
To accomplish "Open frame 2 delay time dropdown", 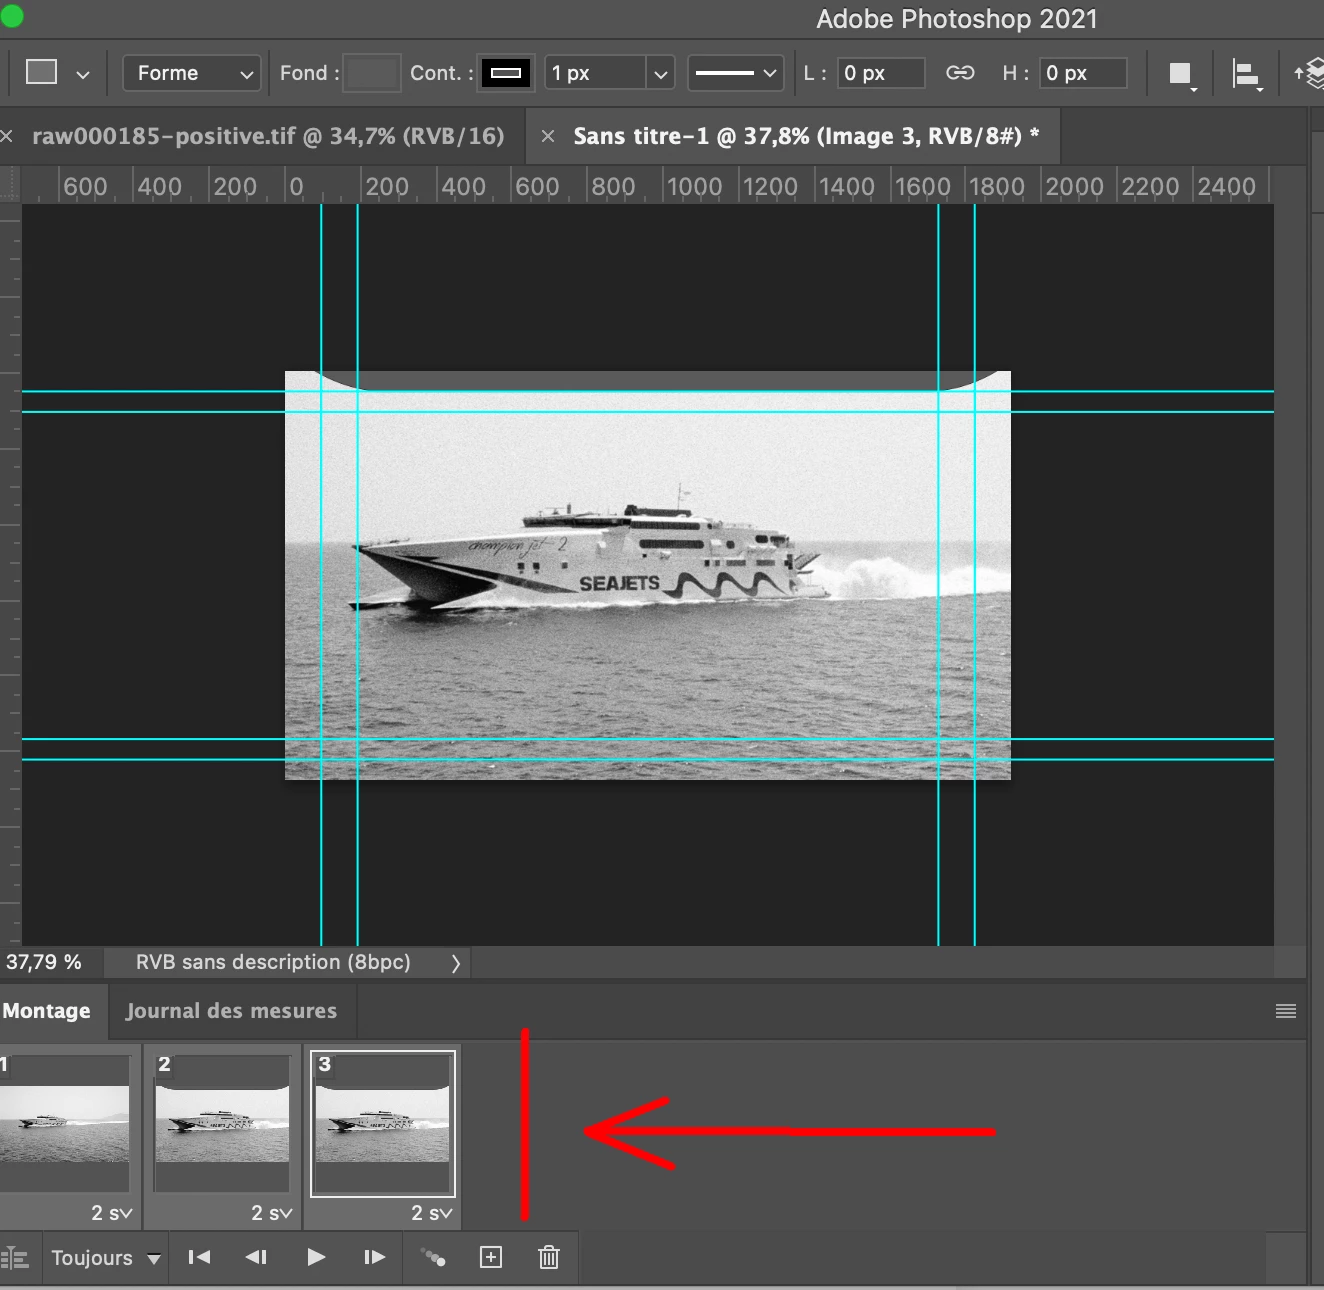I will pyautogui.click(x=271, y=1213).
